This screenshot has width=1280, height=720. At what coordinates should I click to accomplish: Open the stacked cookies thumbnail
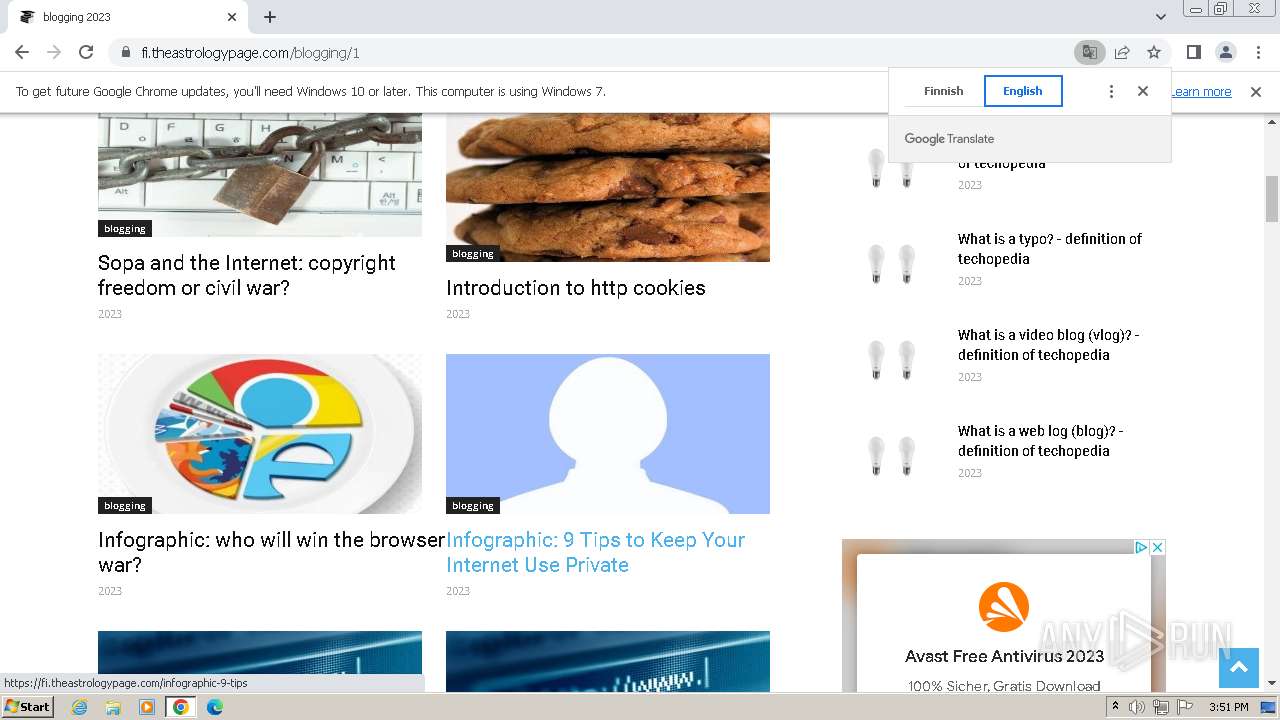click(608, 187)
